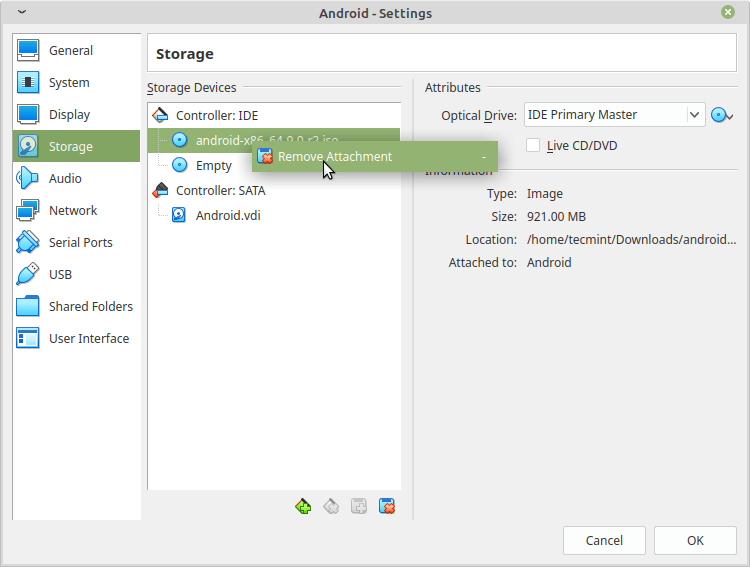750x567 pixels.
Task: Select the Shared Folders category
Action: point(90,307)
